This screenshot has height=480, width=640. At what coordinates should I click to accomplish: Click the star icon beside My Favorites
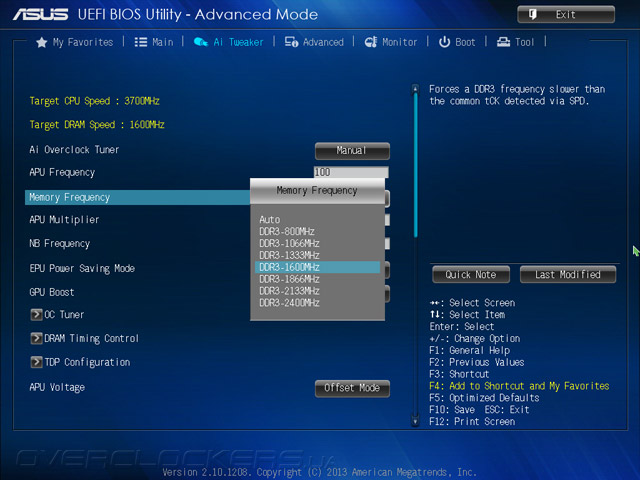(x=41, y=42)
